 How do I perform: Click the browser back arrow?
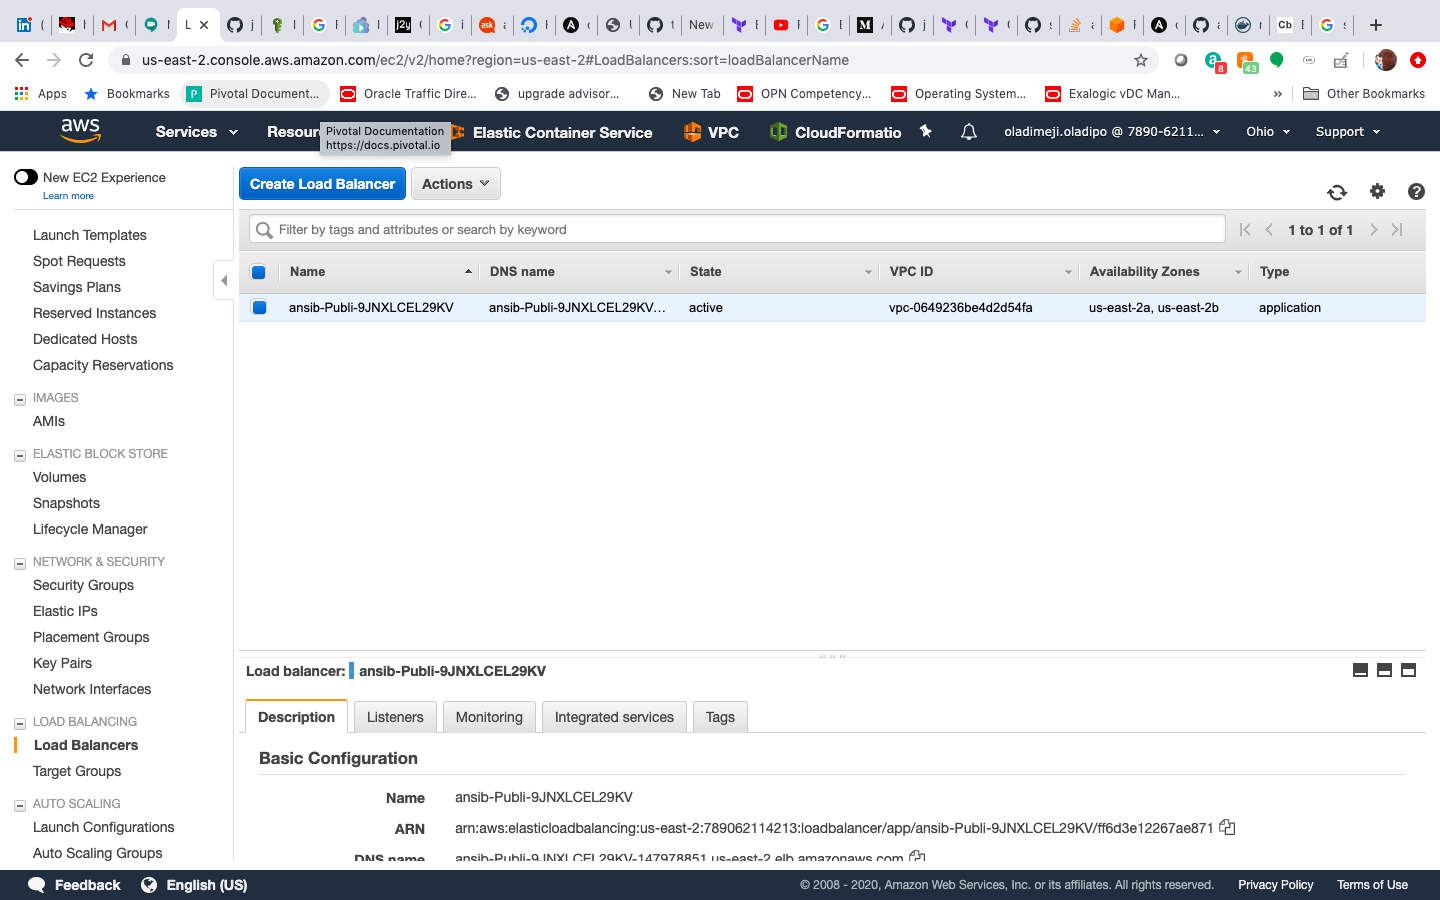(22, 60)
